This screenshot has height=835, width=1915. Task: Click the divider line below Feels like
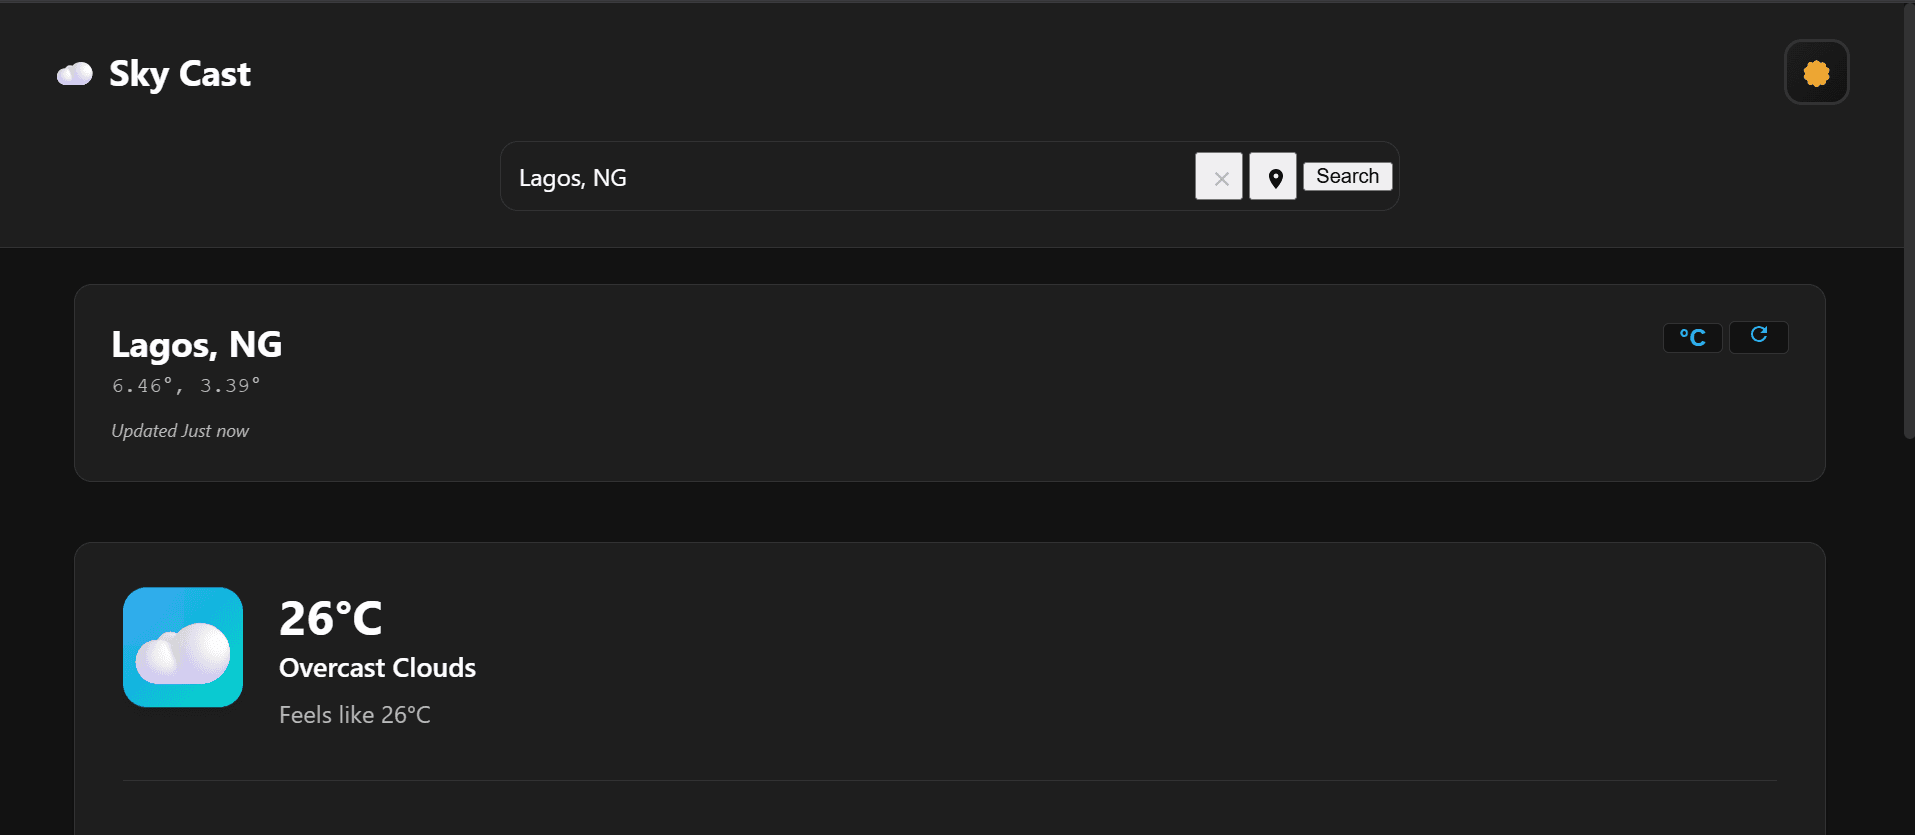coord(950,780)
